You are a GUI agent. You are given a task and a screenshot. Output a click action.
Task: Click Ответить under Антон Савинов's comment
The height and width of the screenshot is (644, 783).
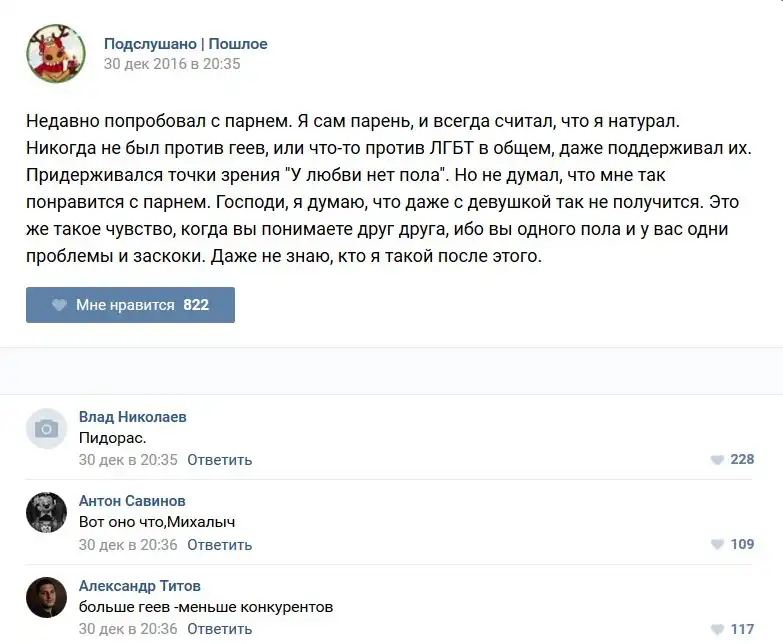(x=219, y=545)
